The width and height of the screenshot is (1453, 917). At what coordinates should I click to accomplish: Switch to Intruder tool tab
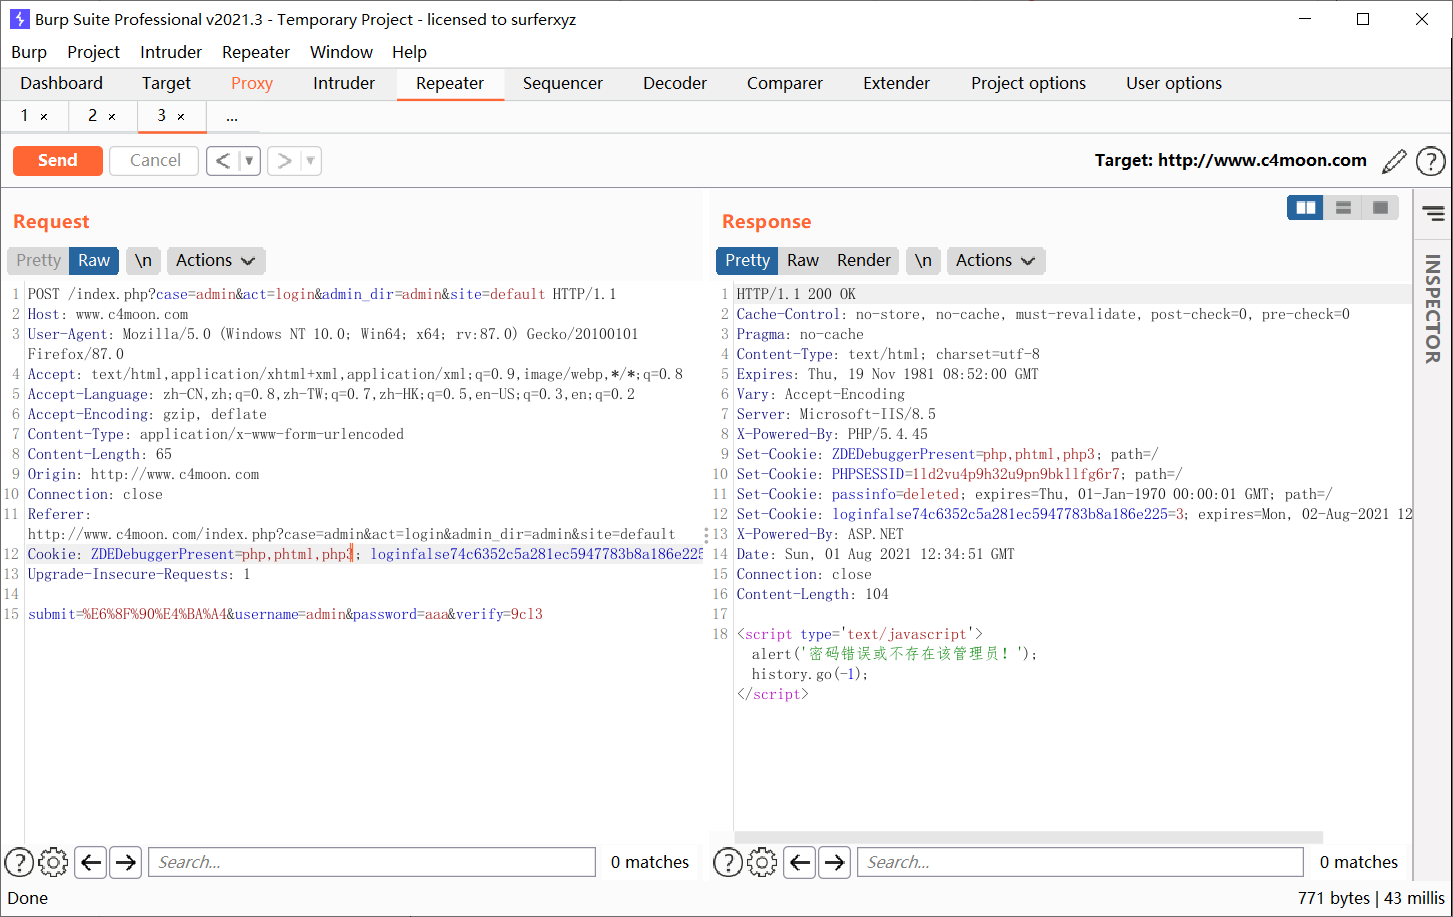coord(344,84)
